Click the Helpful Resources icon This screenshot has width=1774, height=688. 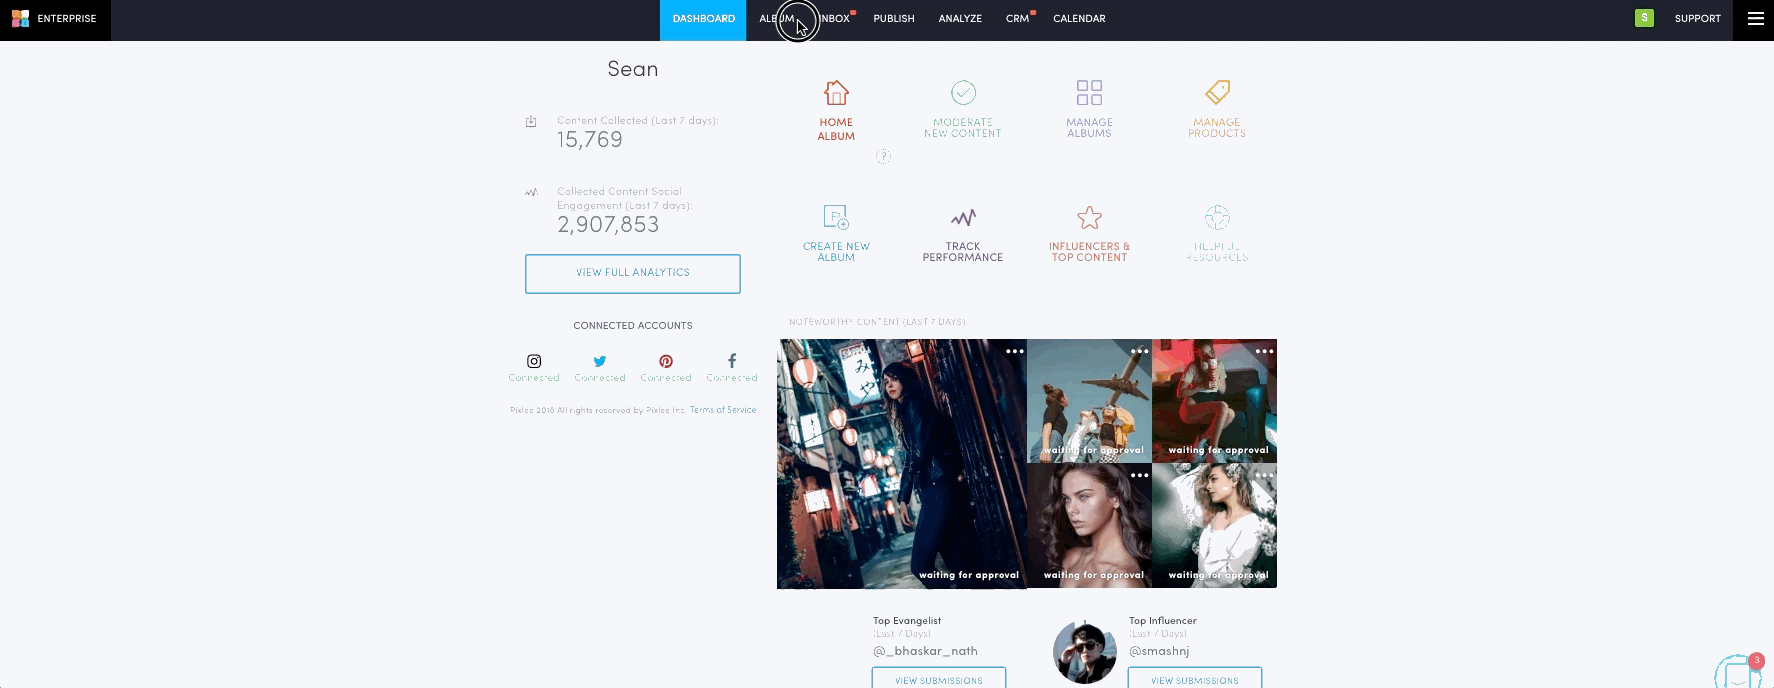(1217, 217)
